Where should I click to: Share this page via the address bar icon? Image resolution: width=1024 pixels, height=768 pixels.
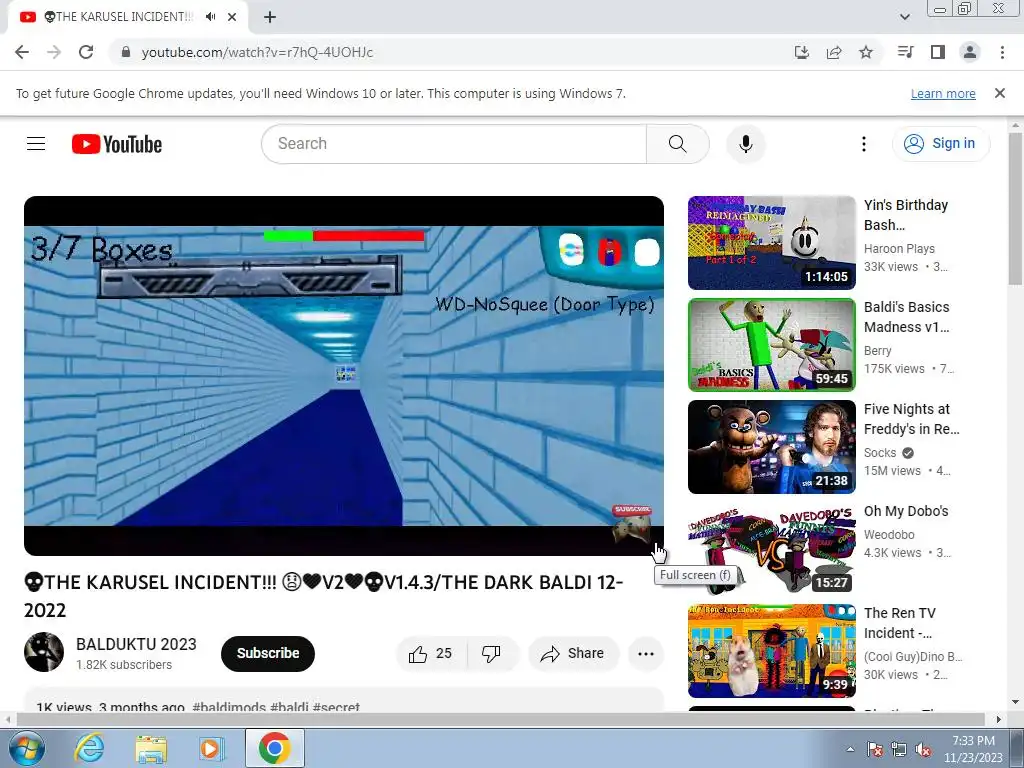(x=834, y=52)
